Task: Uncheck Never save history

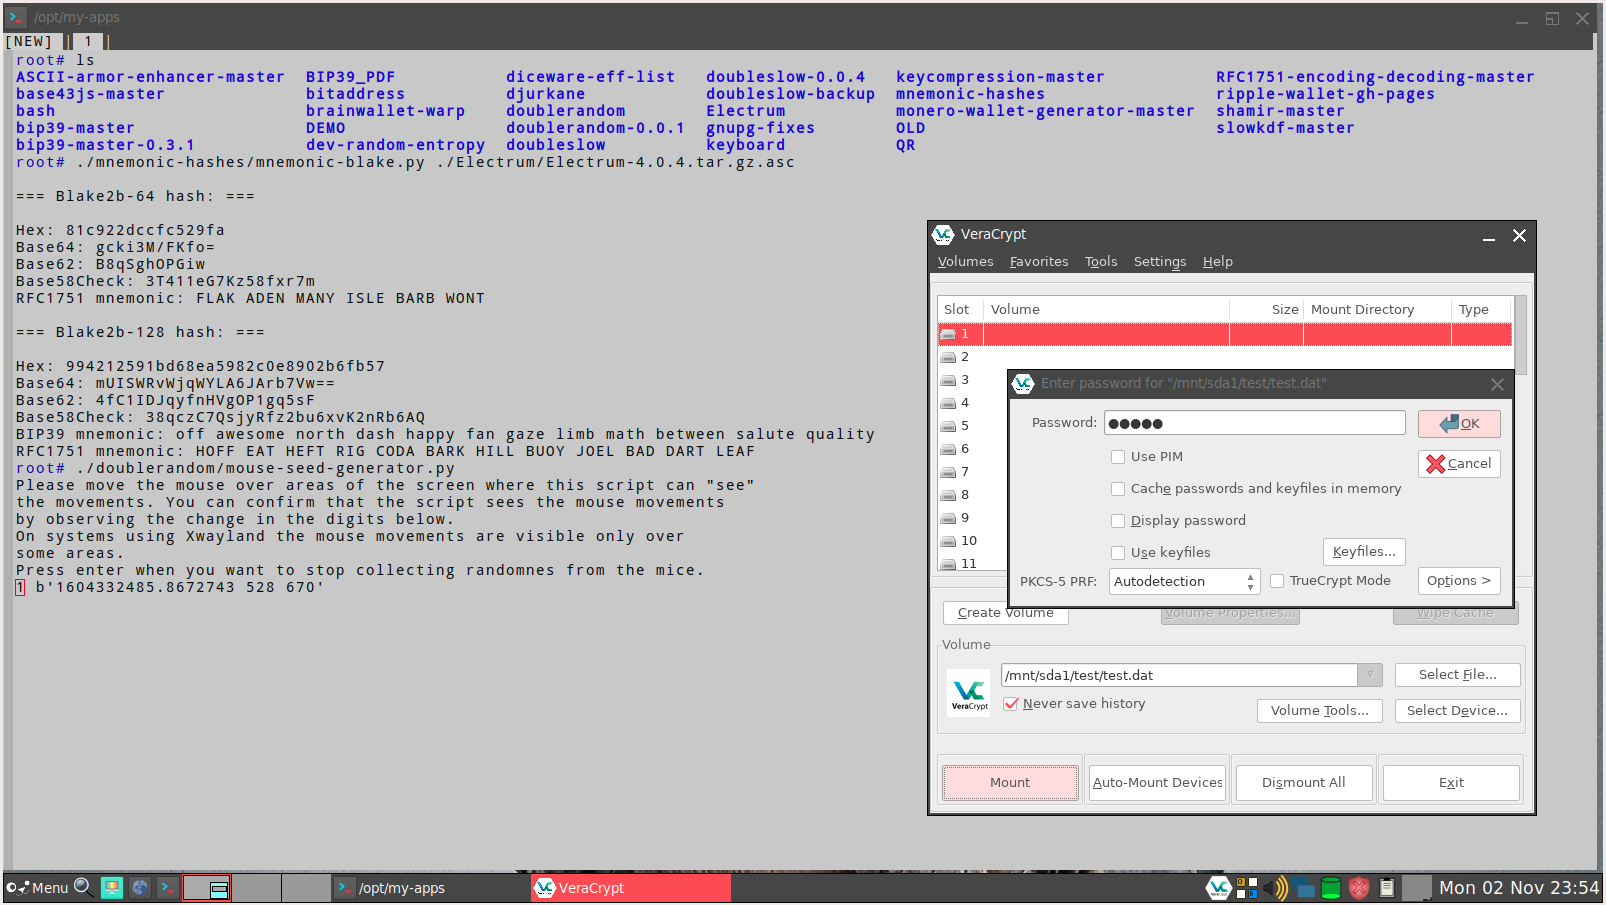Action: point(1011,704)
